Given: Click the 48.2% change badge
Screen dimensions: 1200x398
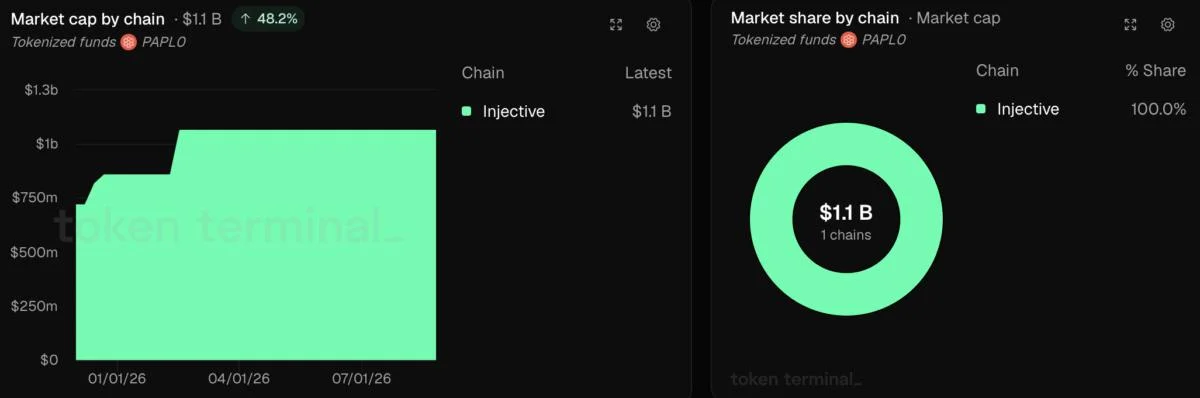Looking at the screenshot, I should click(267, 18).
